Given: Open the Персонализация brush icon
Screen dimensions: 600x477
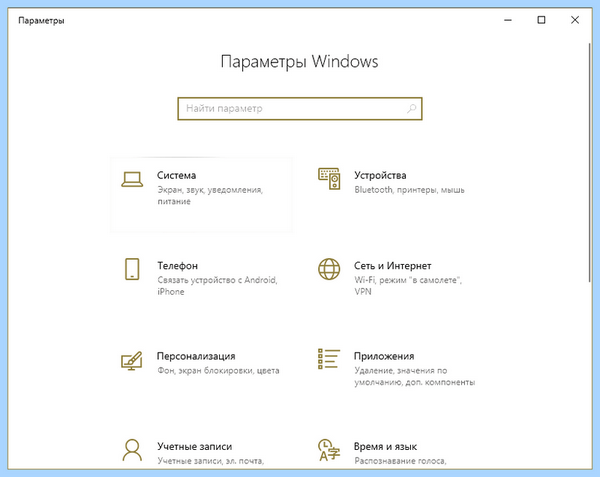Looking at the screenshot, I should [132, 360].
